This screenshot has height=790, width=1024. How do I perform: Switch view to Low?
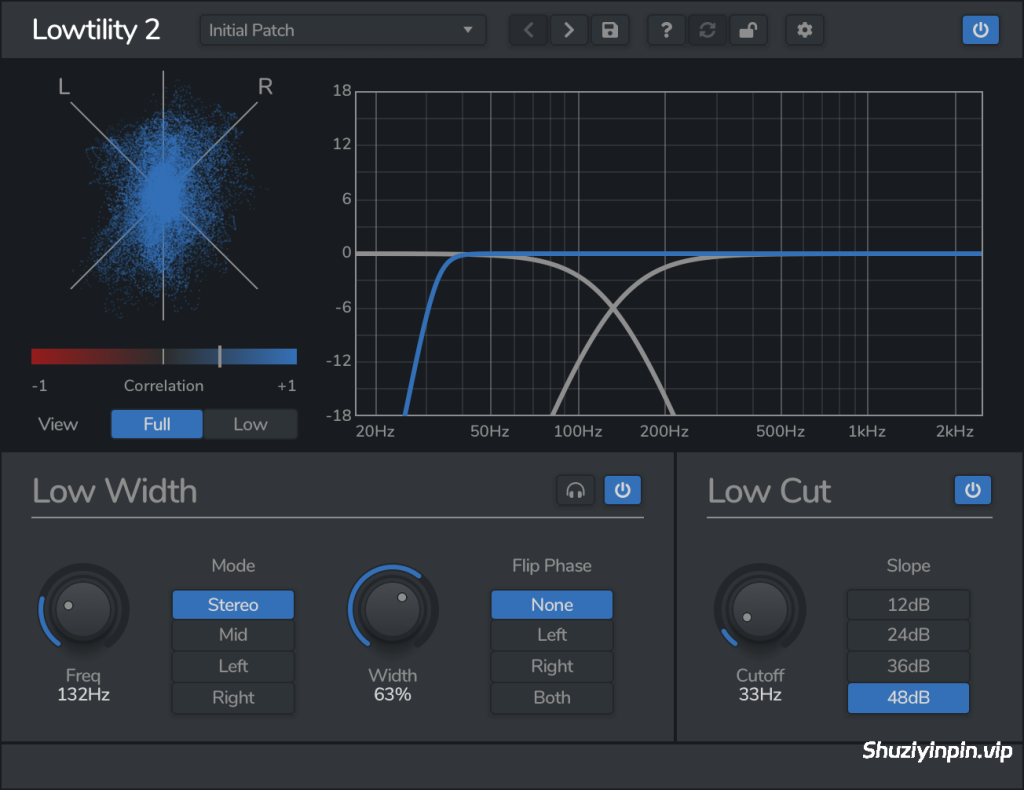point(250,424)
